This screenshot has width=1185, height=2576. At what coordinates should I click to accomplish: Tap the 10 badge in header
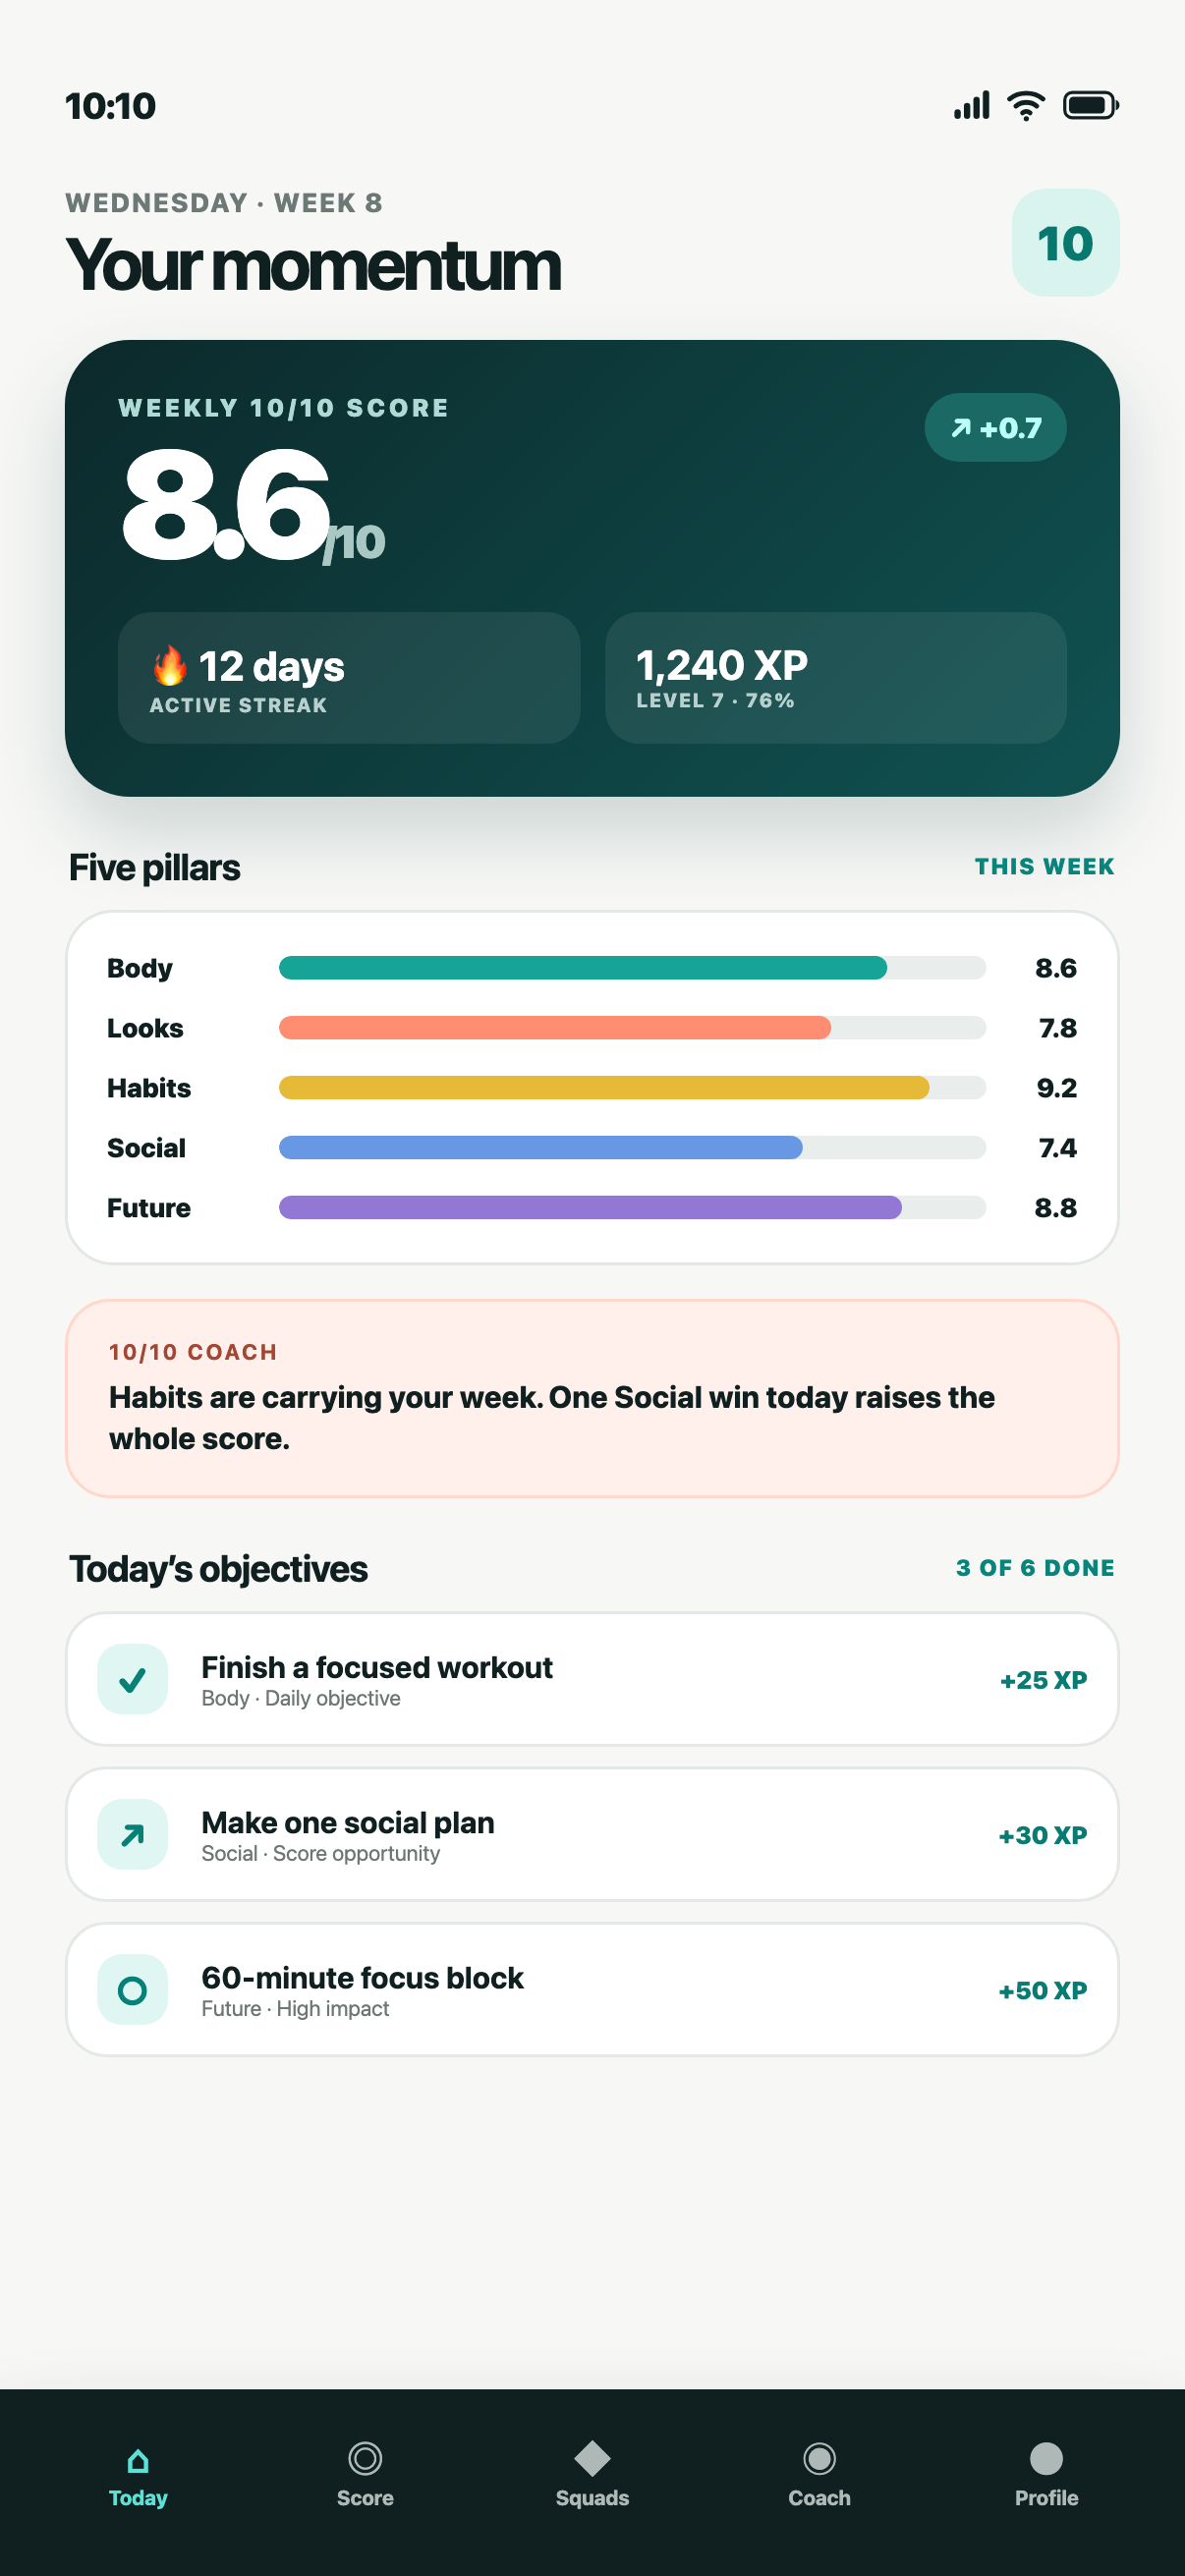pyautogui.click(x=1065, y=243)
